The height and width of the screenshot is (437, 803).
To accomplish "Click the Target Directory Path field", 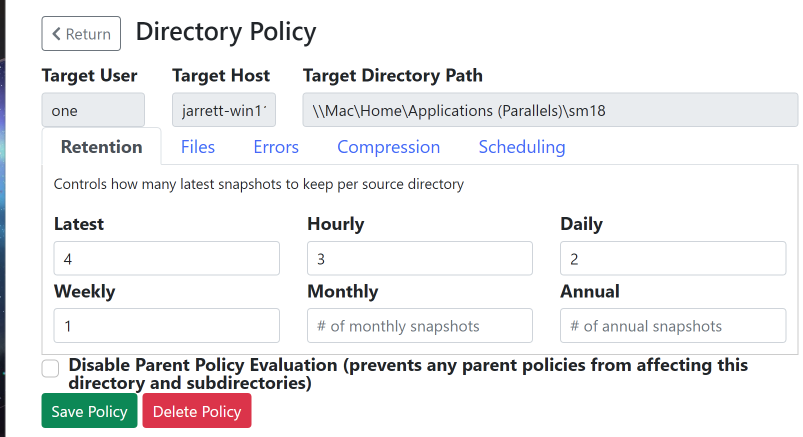I will [550, 110].
